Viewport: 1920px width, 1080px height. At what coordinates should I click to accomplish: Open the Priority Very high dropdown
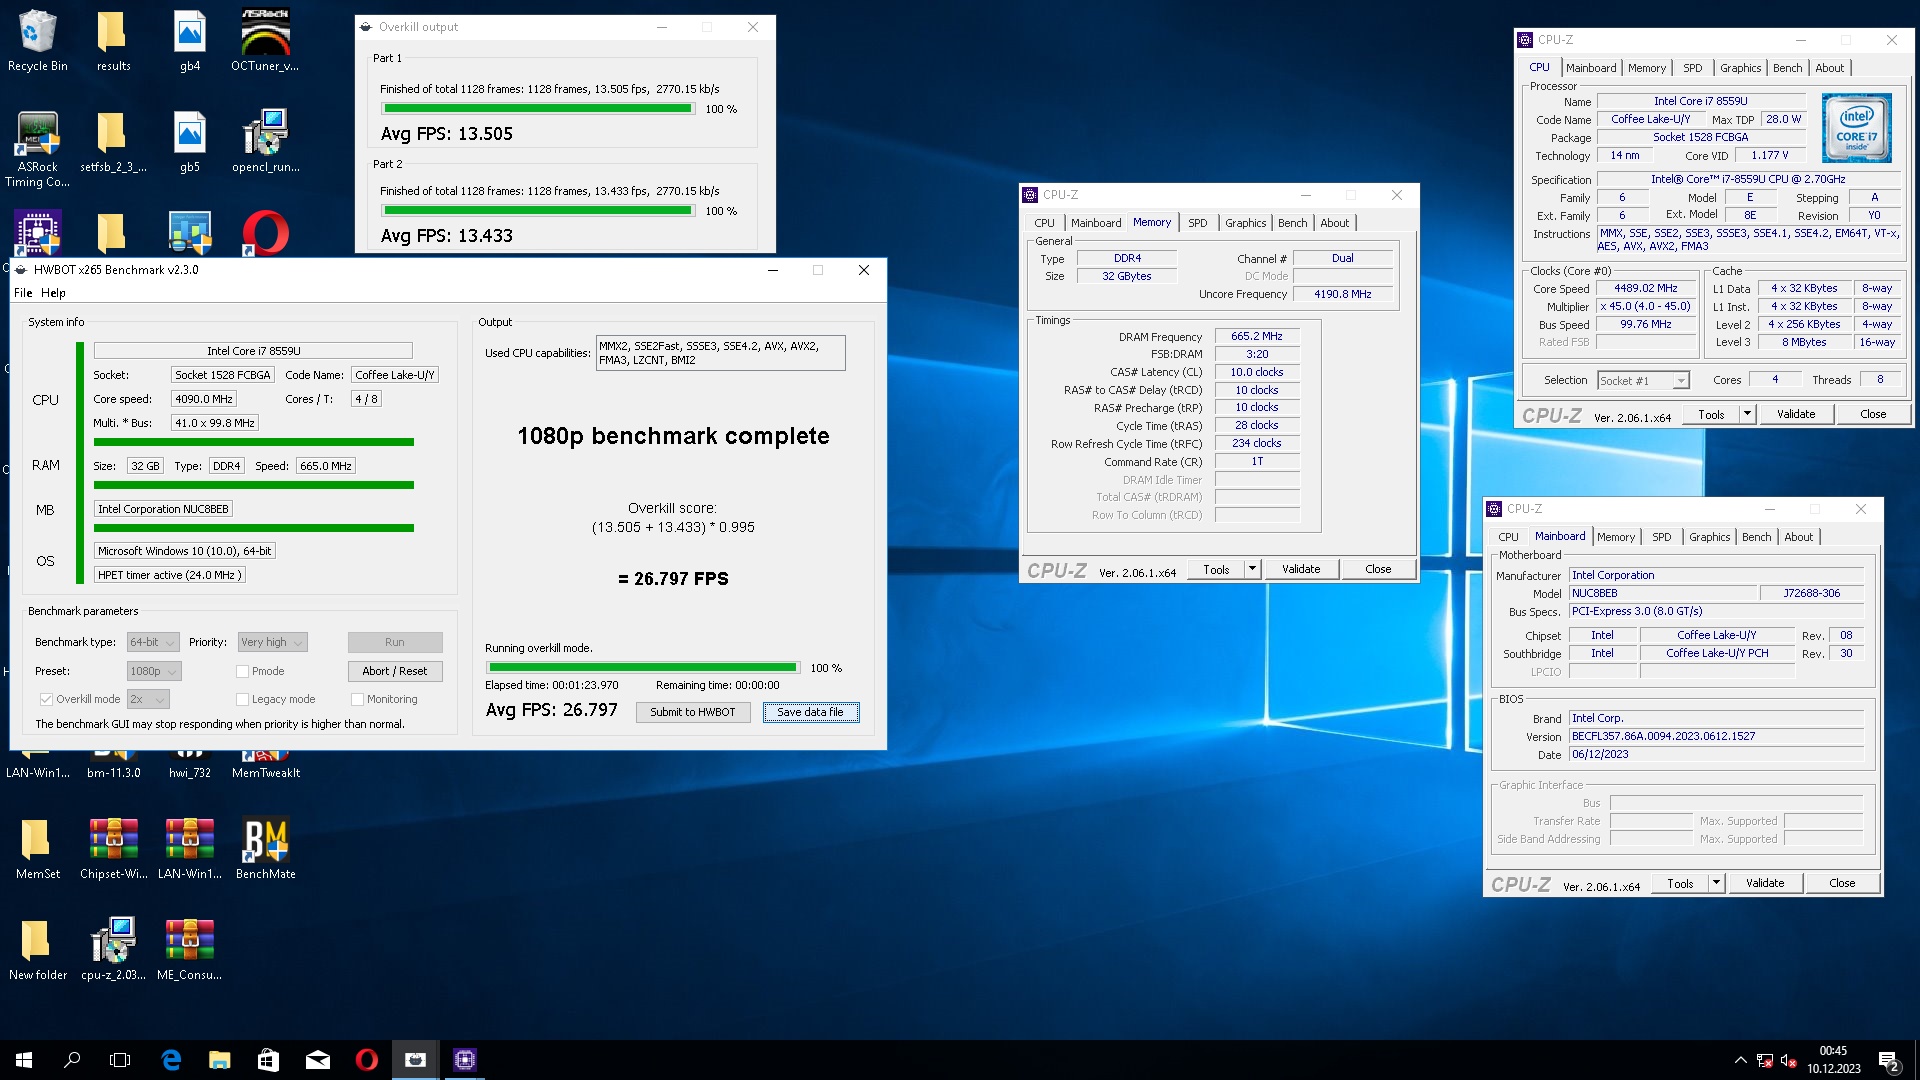[x=272, y=642]
